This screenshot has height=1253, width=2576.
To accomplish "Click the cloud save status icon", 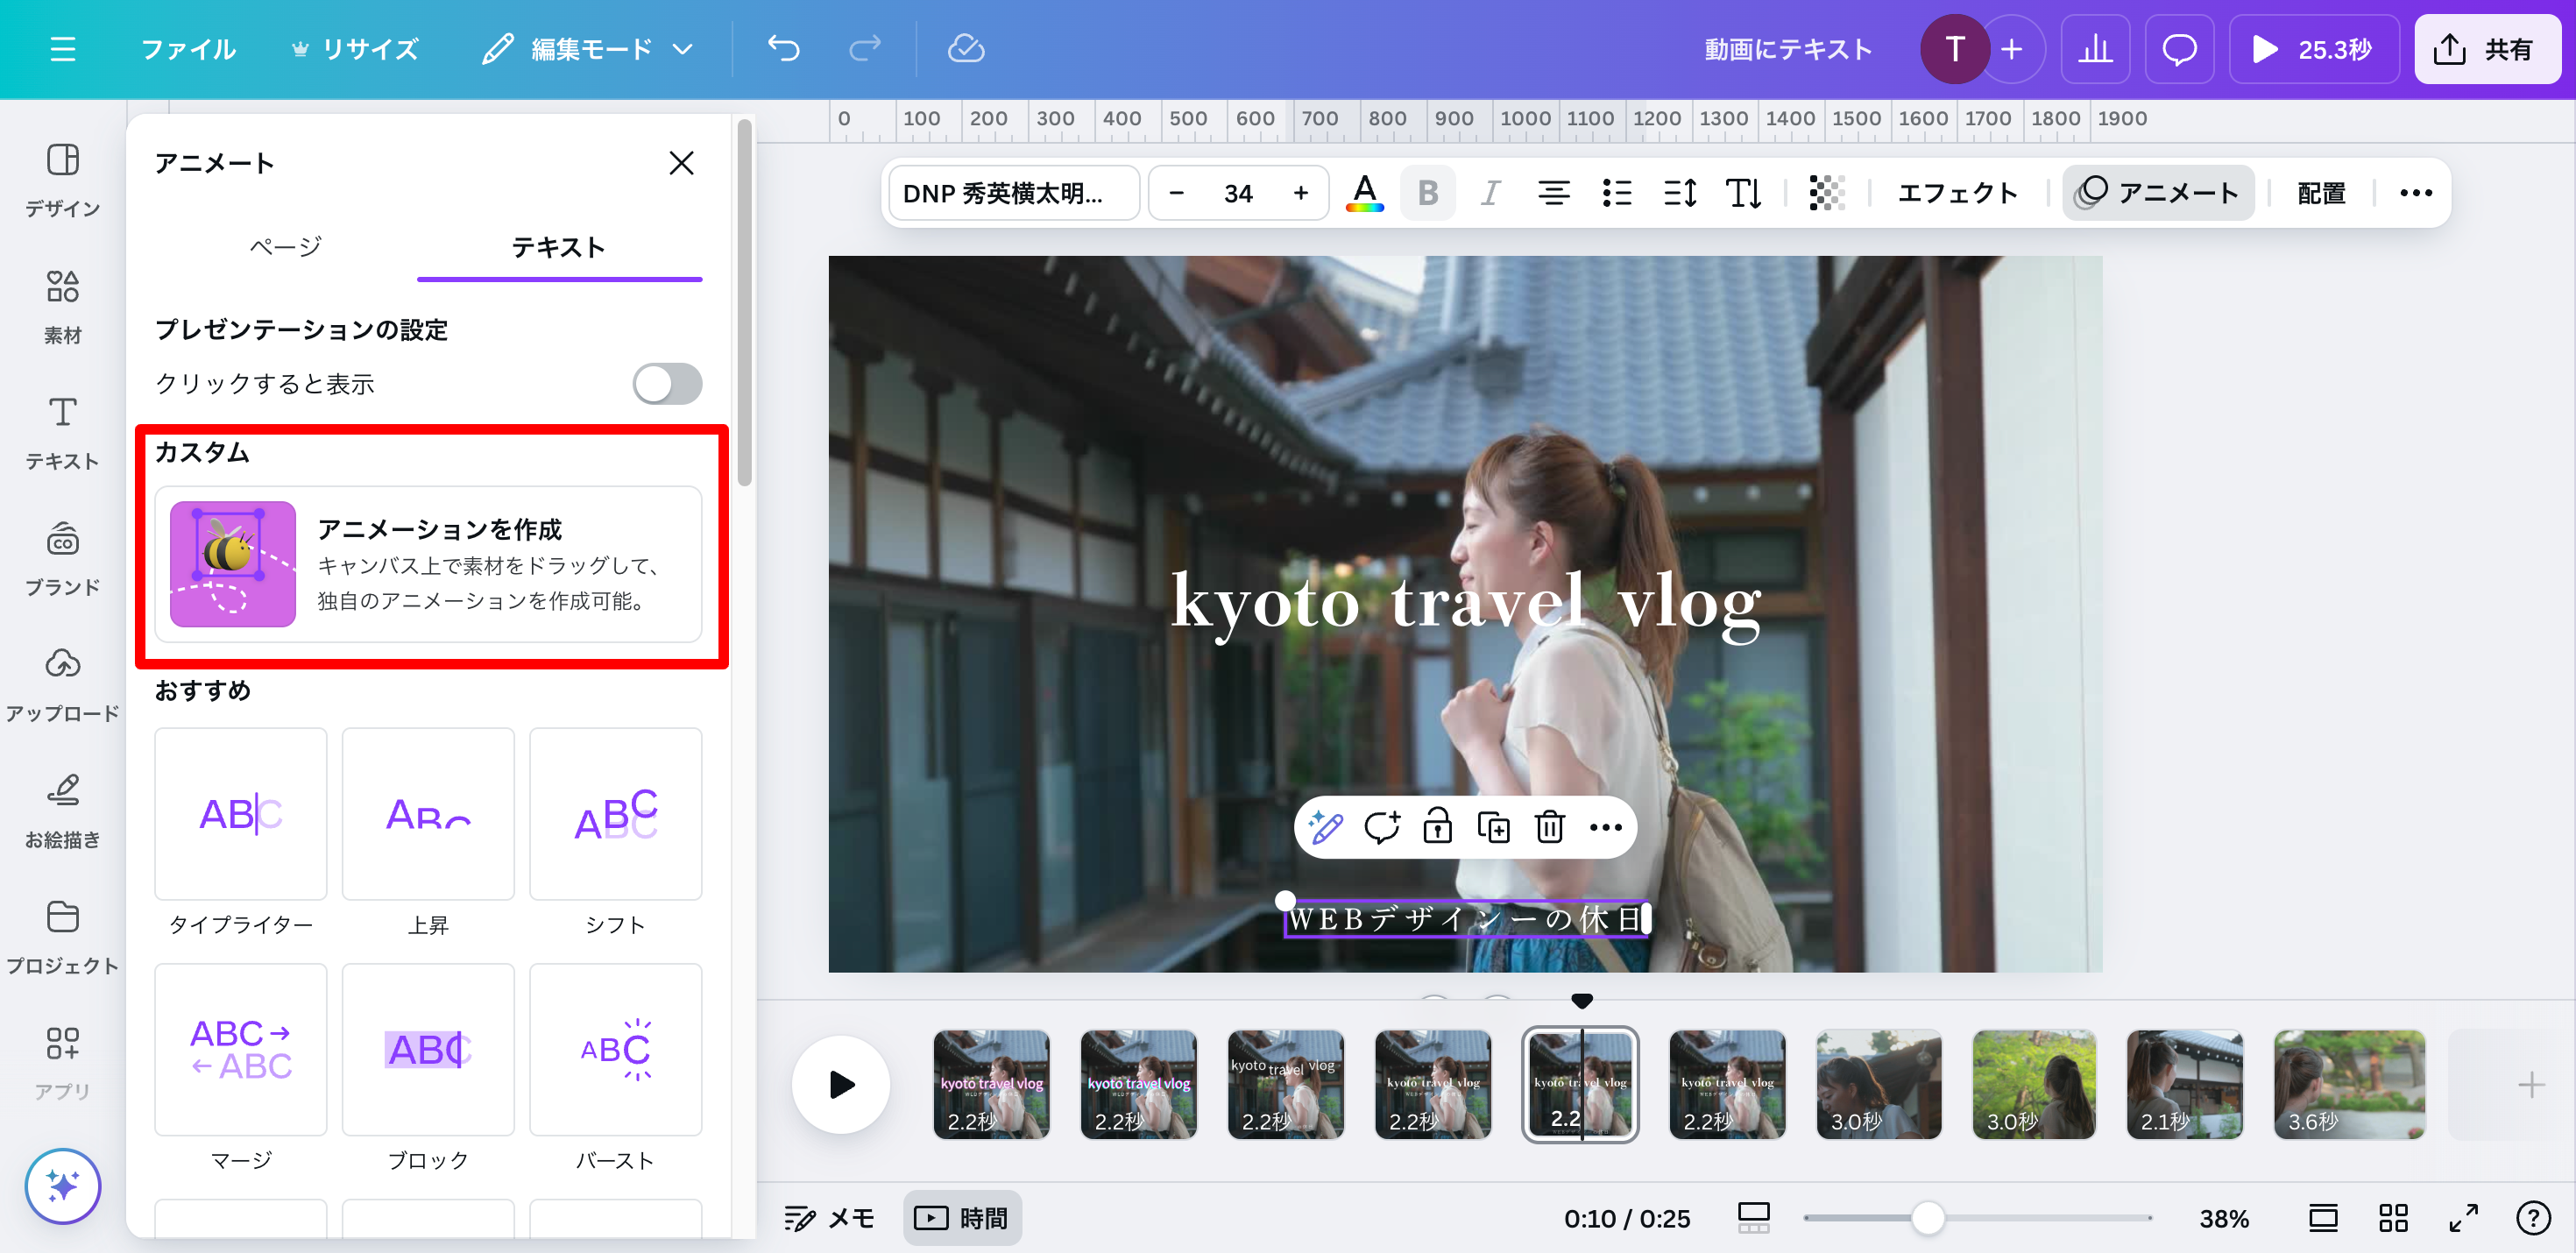I will (x=965, y=49).
